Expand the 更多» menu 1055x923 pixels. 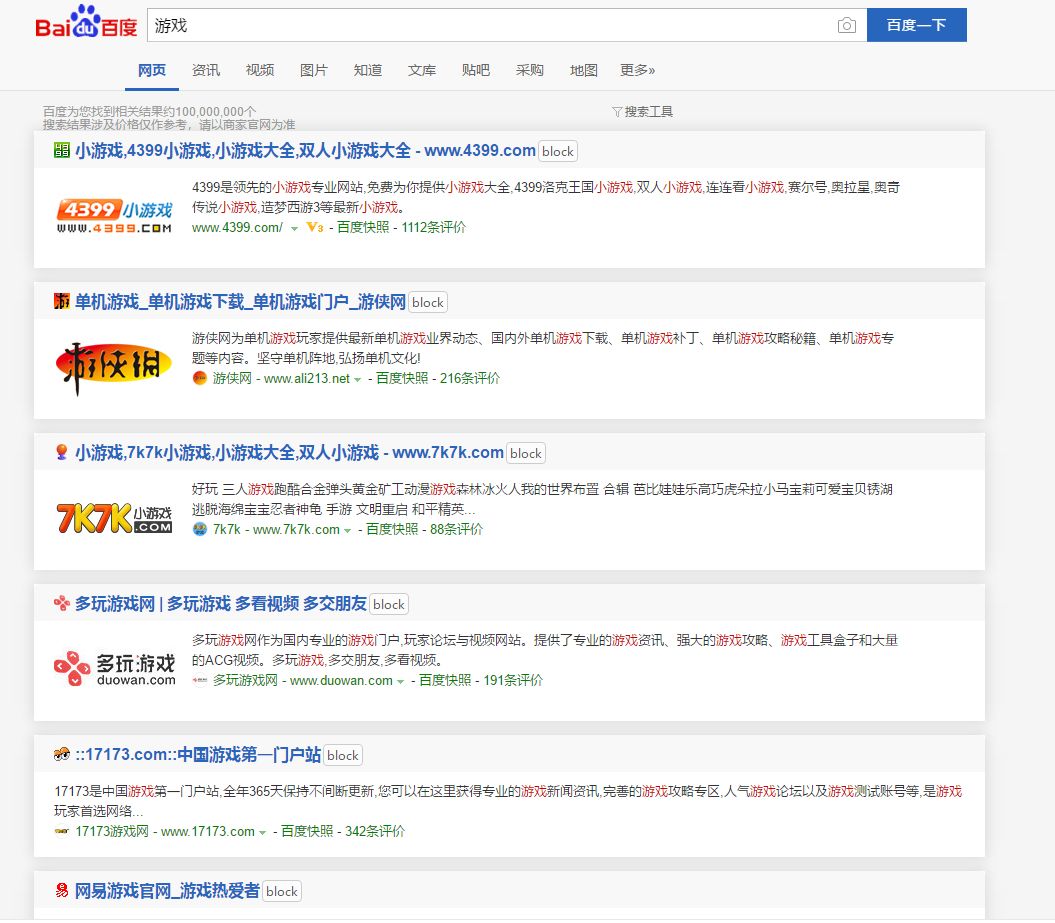[x=637, y=70]
